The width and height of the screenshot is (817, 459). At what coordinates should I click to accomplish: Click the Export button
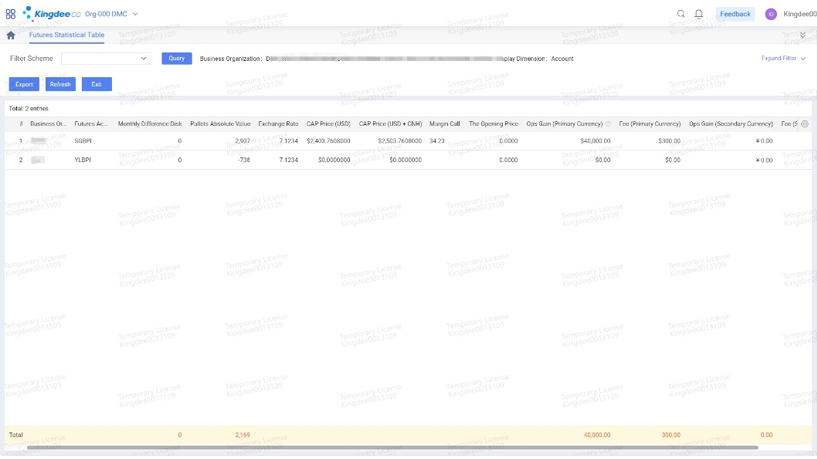tap(24, 84)
